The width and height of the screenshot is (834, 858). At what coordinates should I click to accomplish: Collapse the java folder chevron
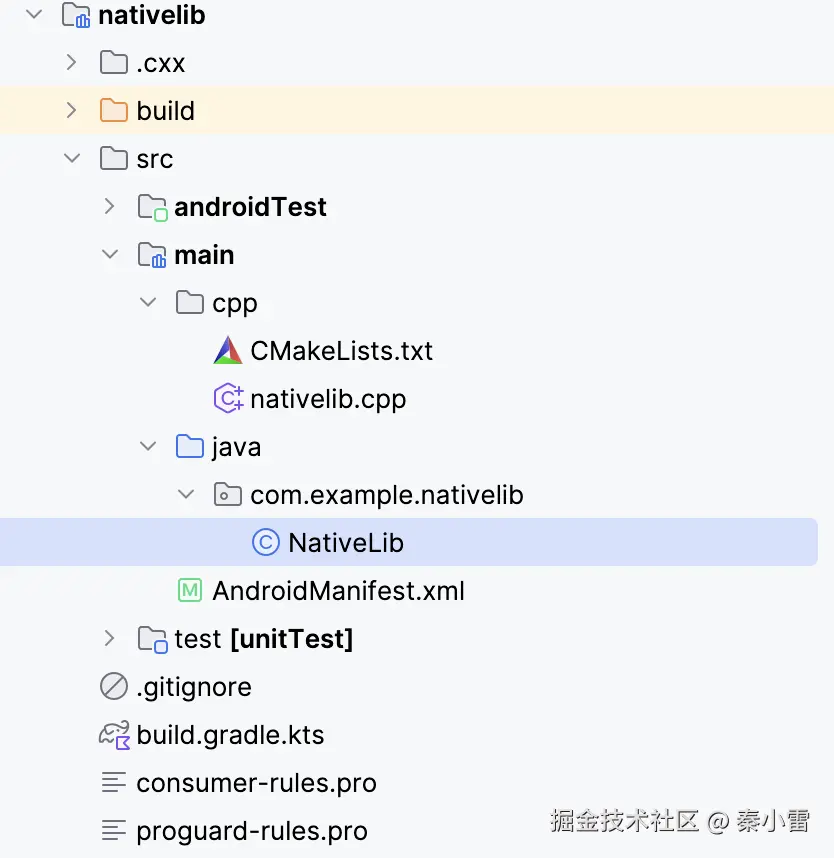[x=148, y=447]
